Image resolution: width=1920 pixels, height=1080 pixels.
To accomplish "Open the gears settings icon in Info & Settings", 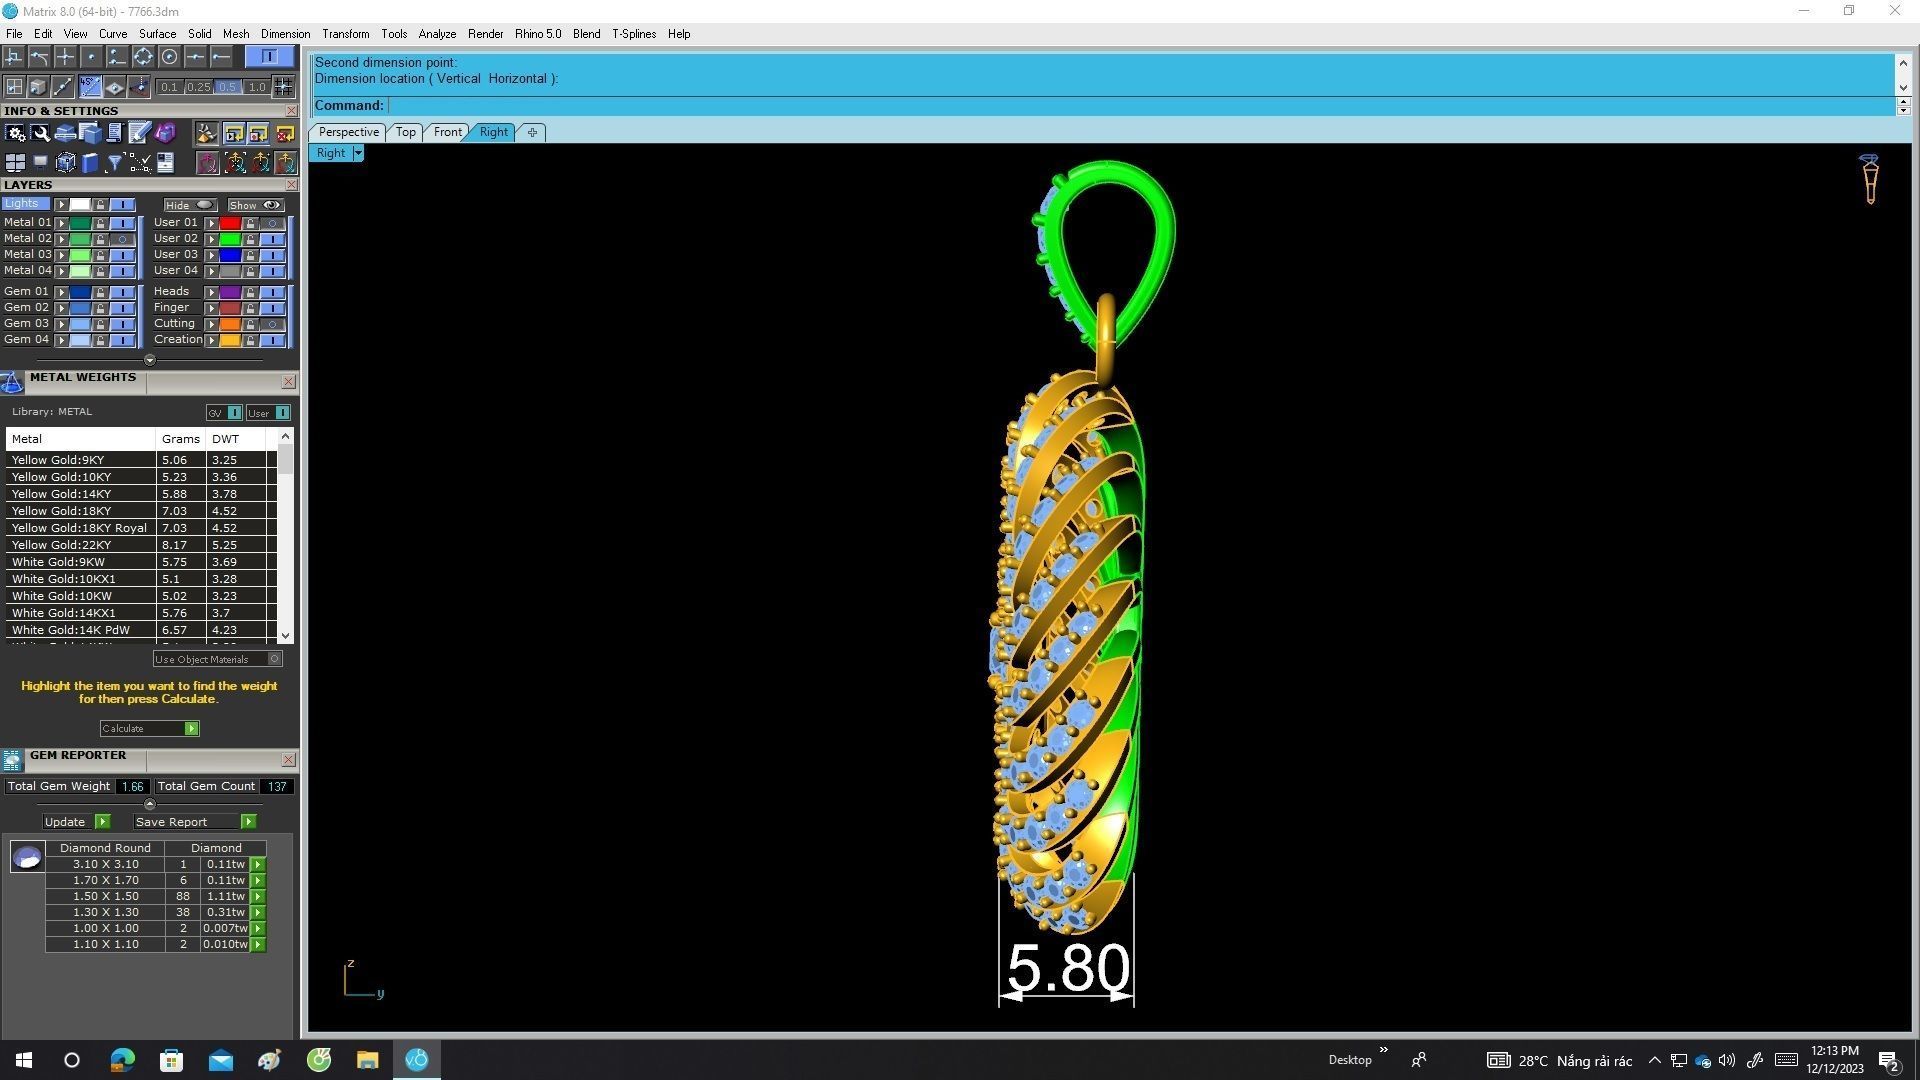I will click(x=15, y=133).
